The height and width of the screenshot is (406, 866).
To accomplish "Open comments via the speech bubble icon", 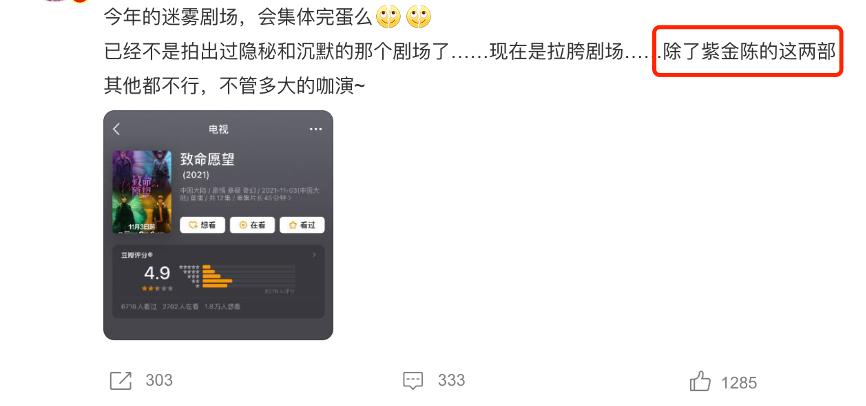I will pyautogui.click(x=413, y=381).
